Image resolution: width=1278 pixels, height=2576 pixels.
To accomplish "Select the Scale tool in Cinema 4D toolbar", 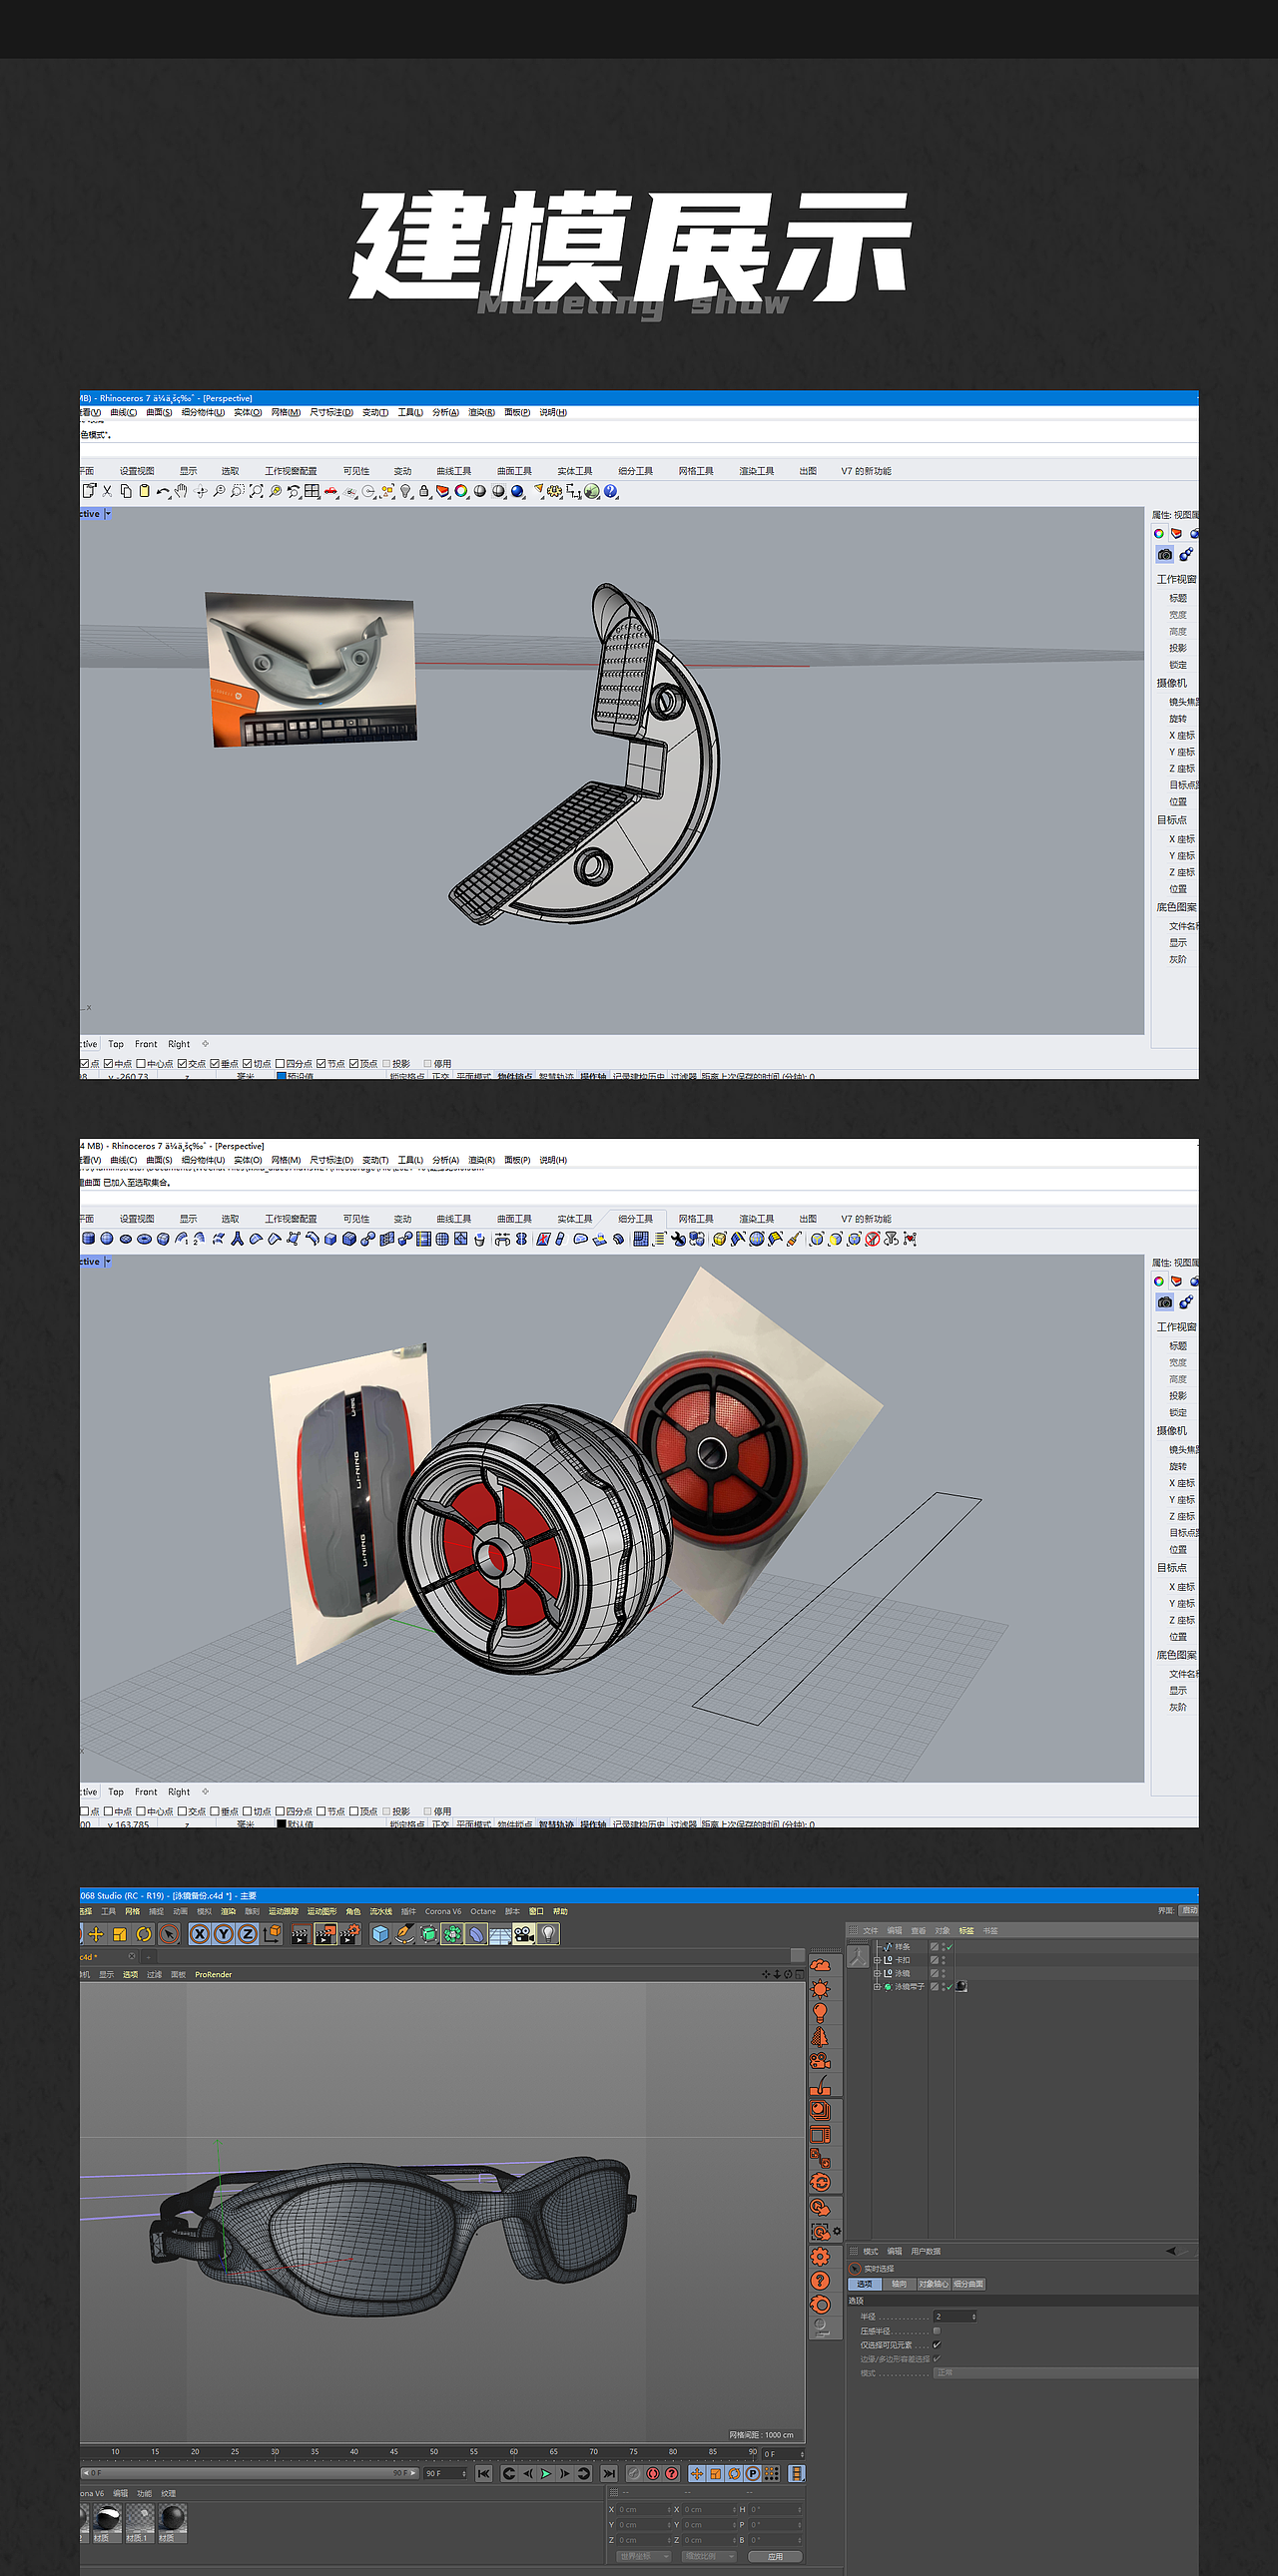I will pyautogui.click(x=120, y=1934).
